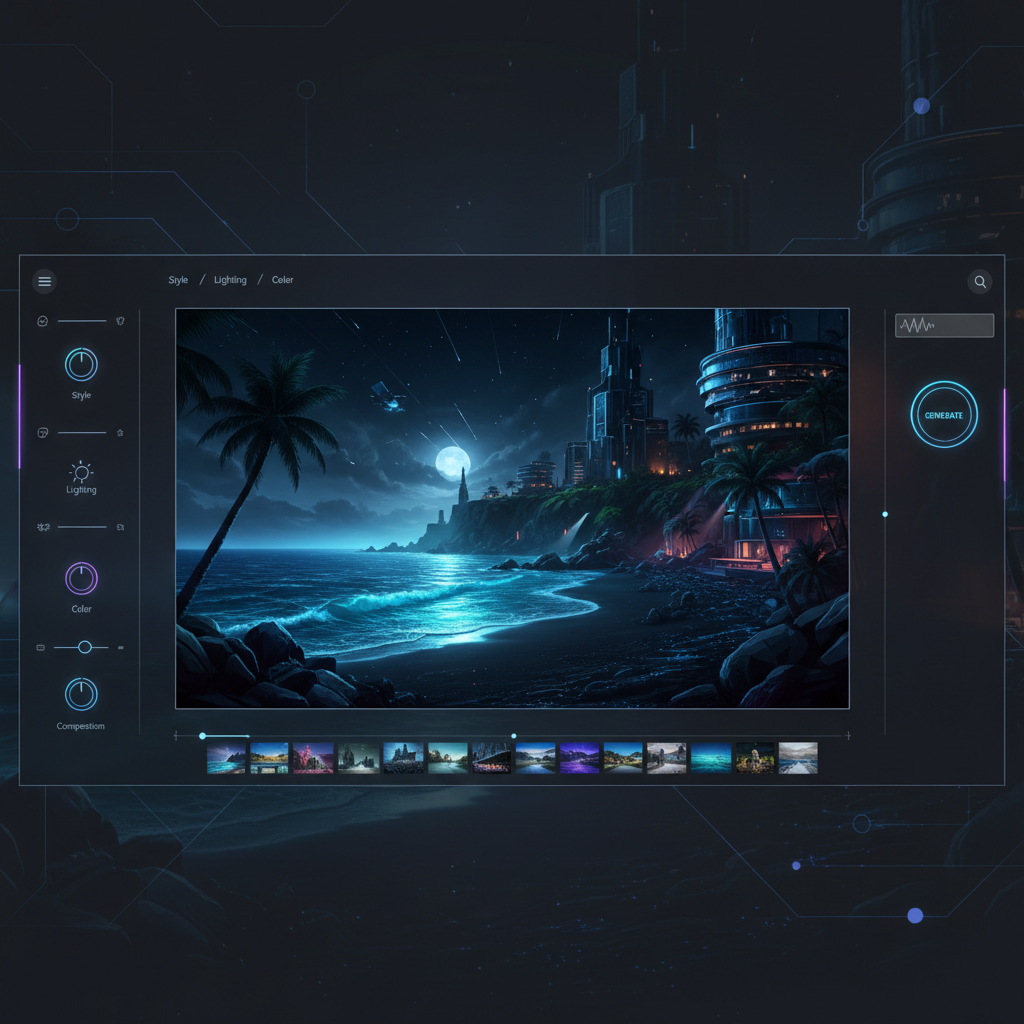The width and height of the screenshot is (1024, 1024).
Task: Click the slider track above Lighting icon
Action: click(82, 432)
